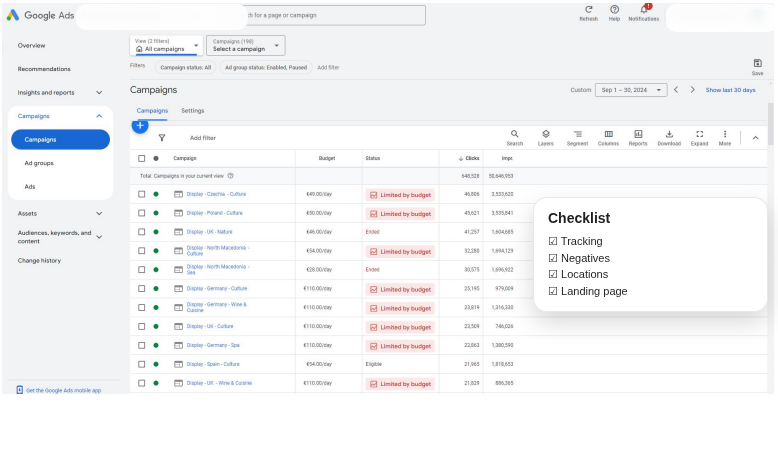Click the page search field
The image size is (778, 458).
click(335, 15)
